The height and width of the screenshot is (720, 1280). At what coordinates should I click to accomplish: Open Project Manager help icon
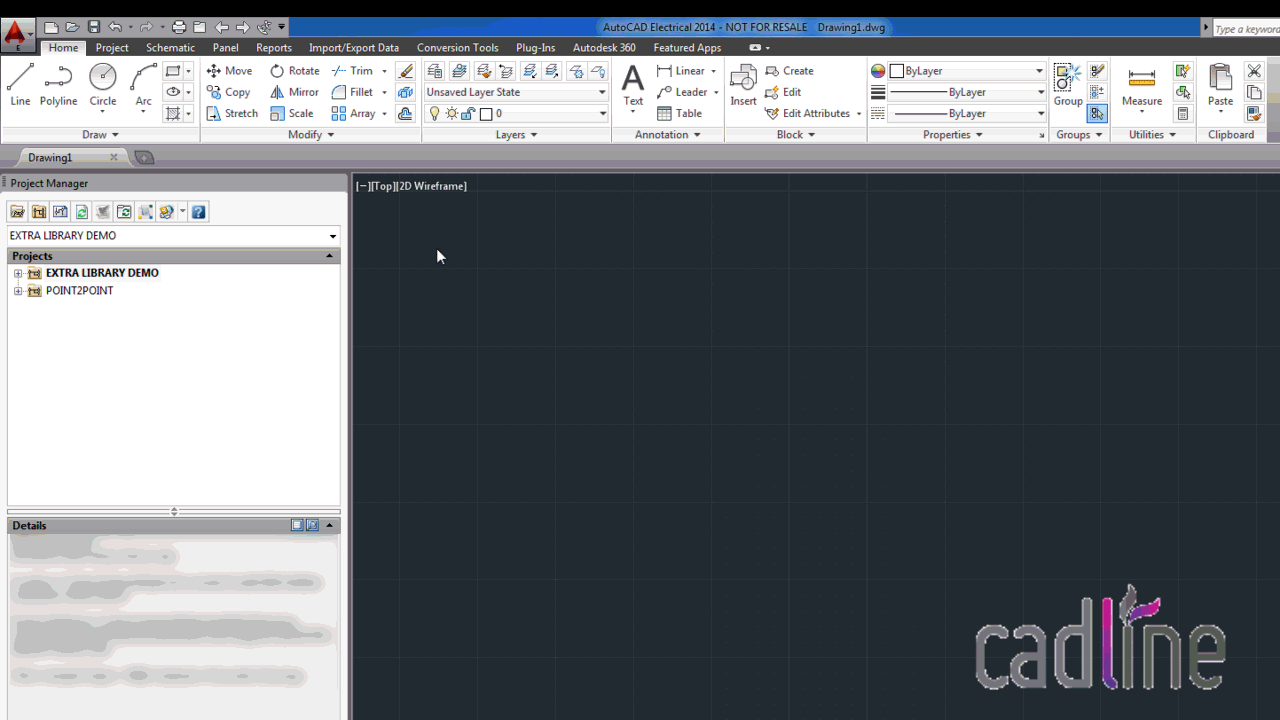pyautogui.click(x=198, y=211)
